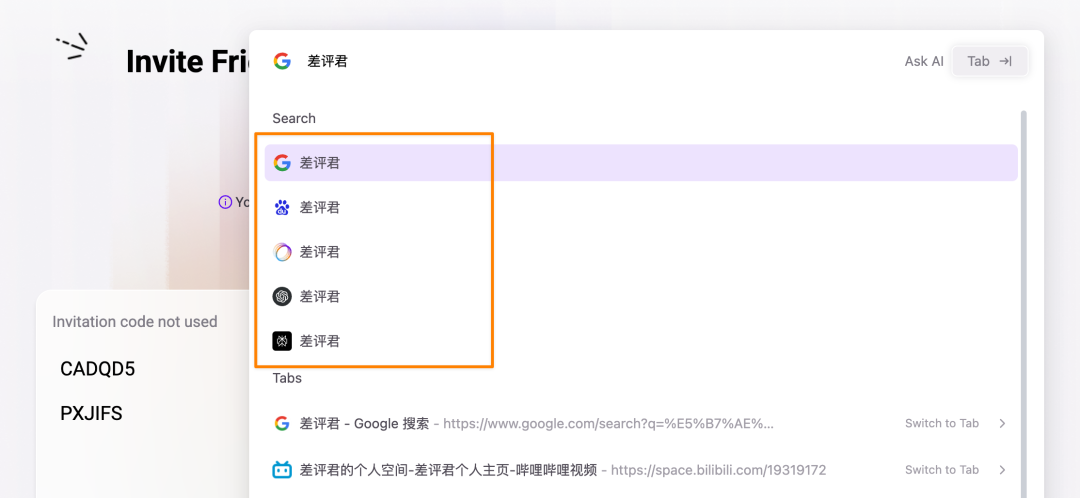1080x498 pixels.
Task: Click the Invitation code not used label
Action: tap(135, 322)
